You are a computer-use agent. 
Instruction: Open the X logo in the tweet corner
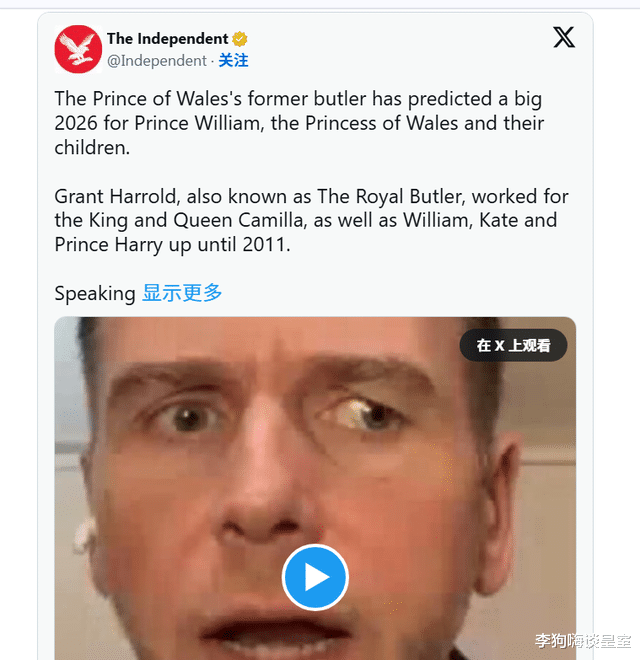coord(564,38)
